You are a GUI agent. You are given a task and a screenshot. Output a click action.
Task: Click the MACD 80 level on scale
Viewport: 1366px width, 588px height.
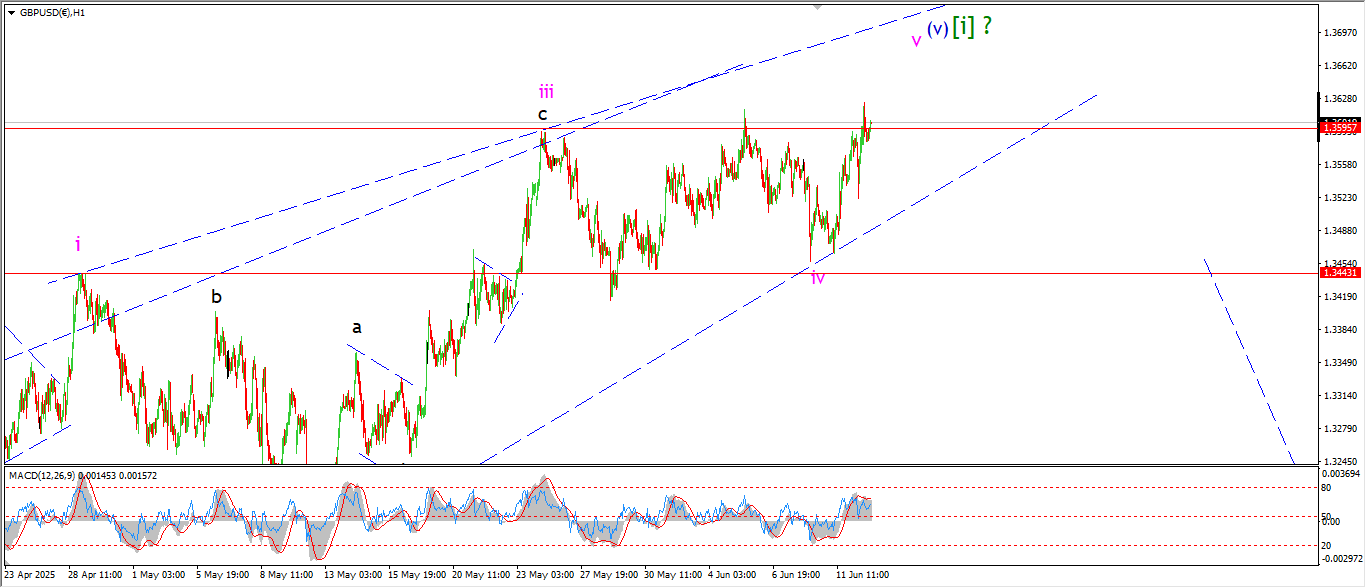click(x=1326, y=488)
